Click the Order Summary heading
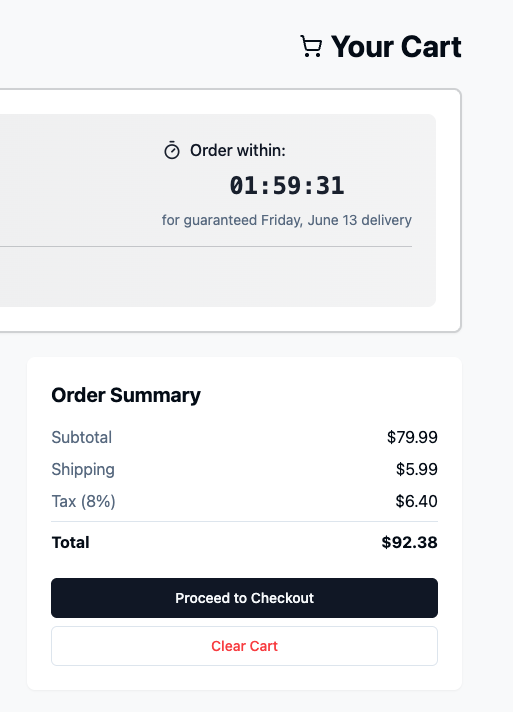513x712 pixels. tap(126, 395)
